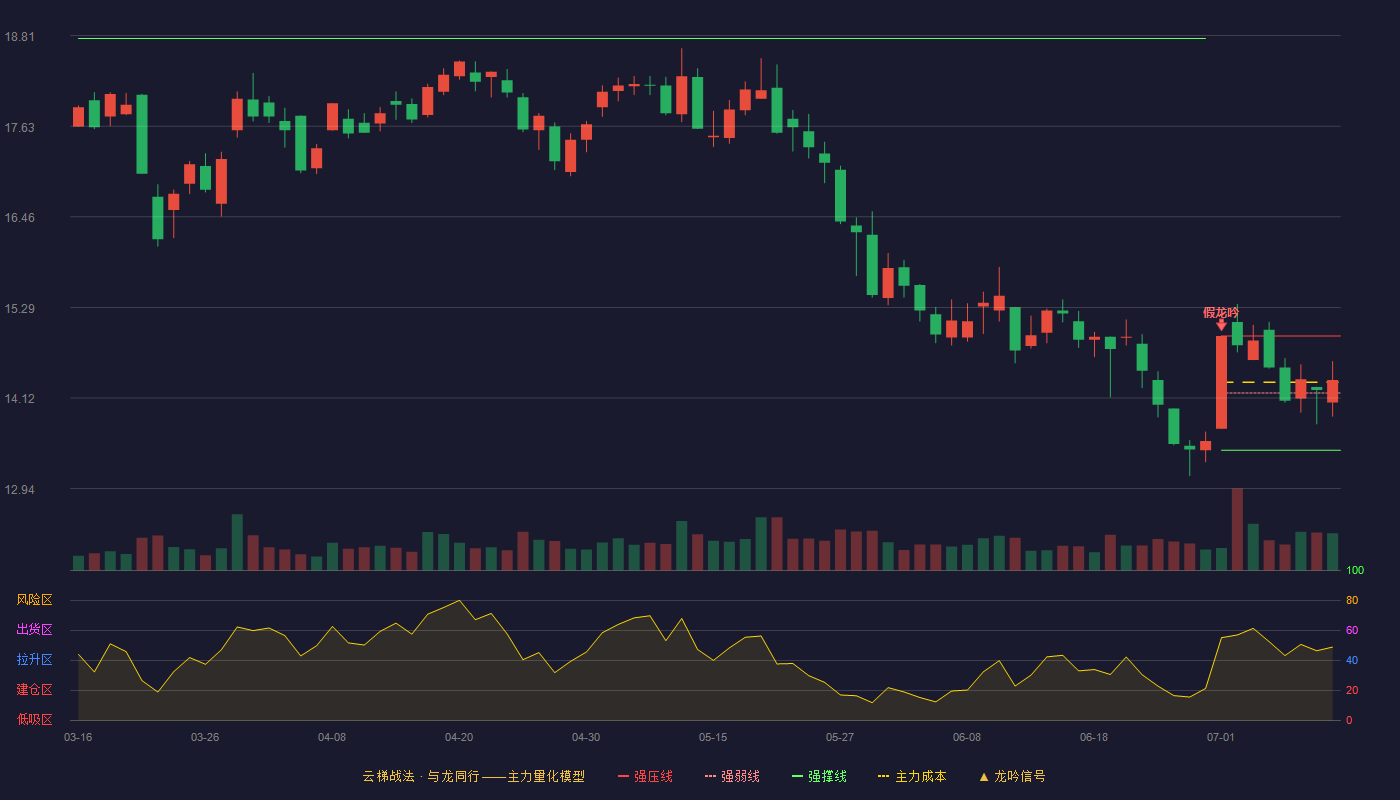Toggle the 强压线 legend label
This screenshot has width=1400, height=800.
[653, 776]
